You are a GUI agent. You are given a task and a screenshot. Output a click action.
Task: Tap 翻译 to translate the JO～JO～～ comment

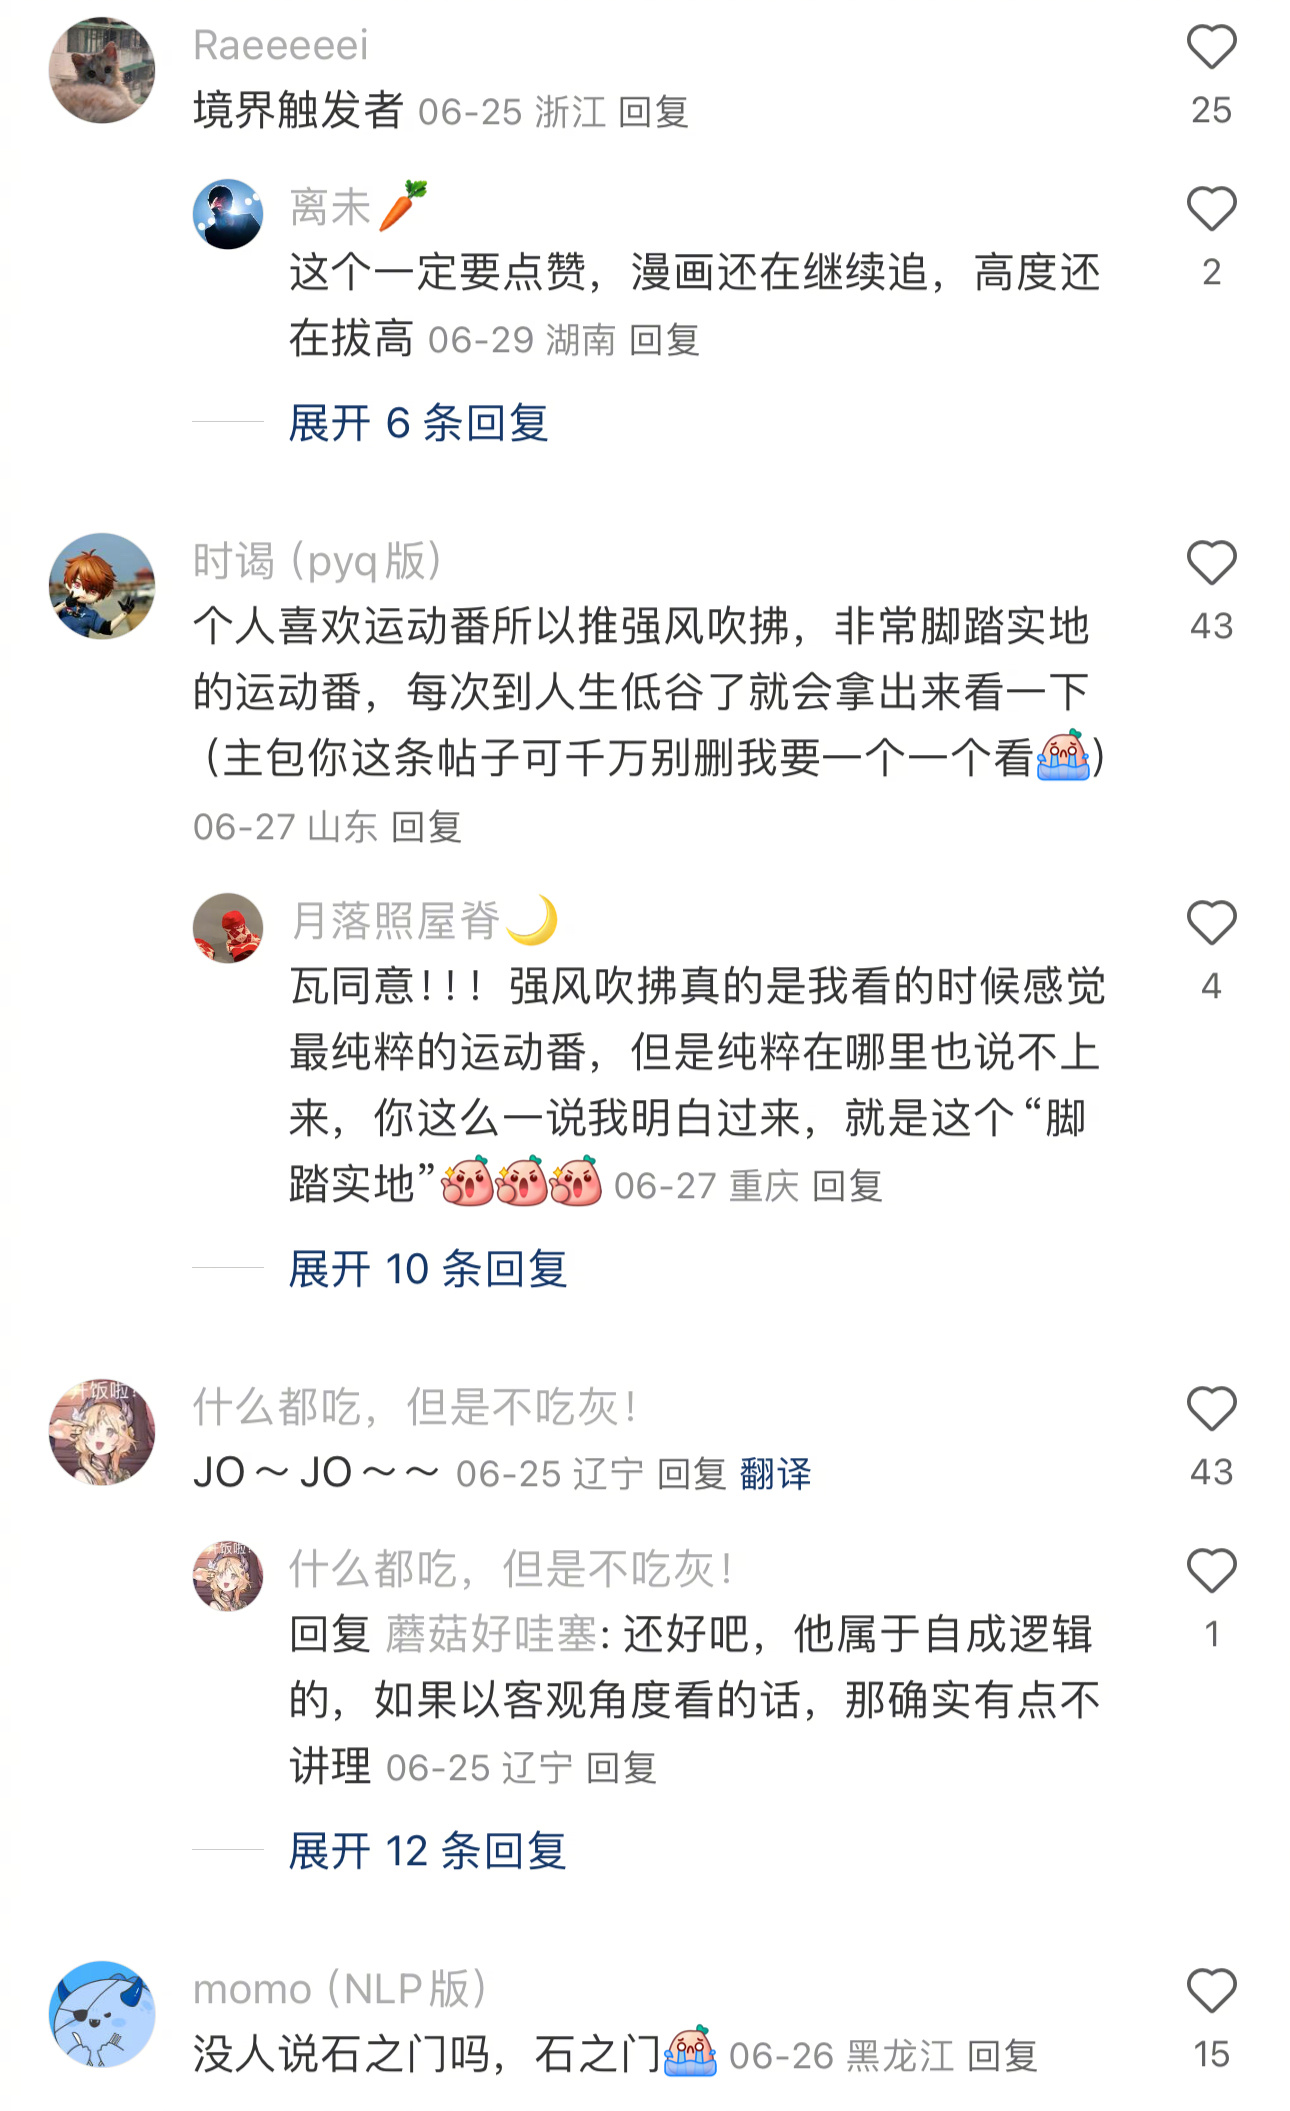(776, 1474)
